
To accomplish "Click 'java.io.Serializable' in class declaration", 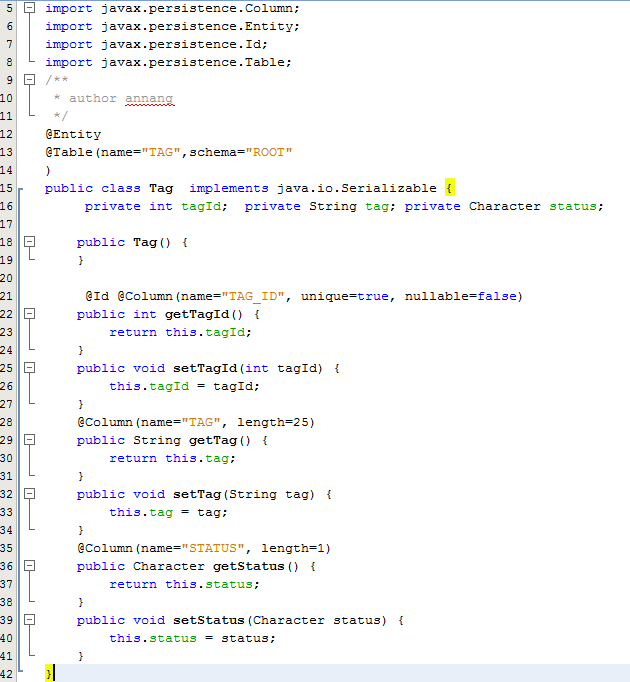I will (357, 188).
